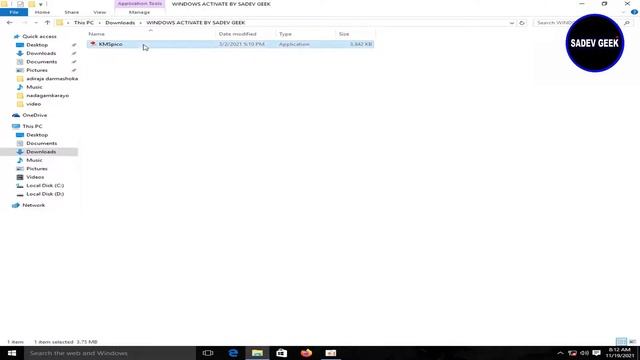This screenshot has height=360, width=640.
Task: Click the taskbar clock and date
Action: 620,353
